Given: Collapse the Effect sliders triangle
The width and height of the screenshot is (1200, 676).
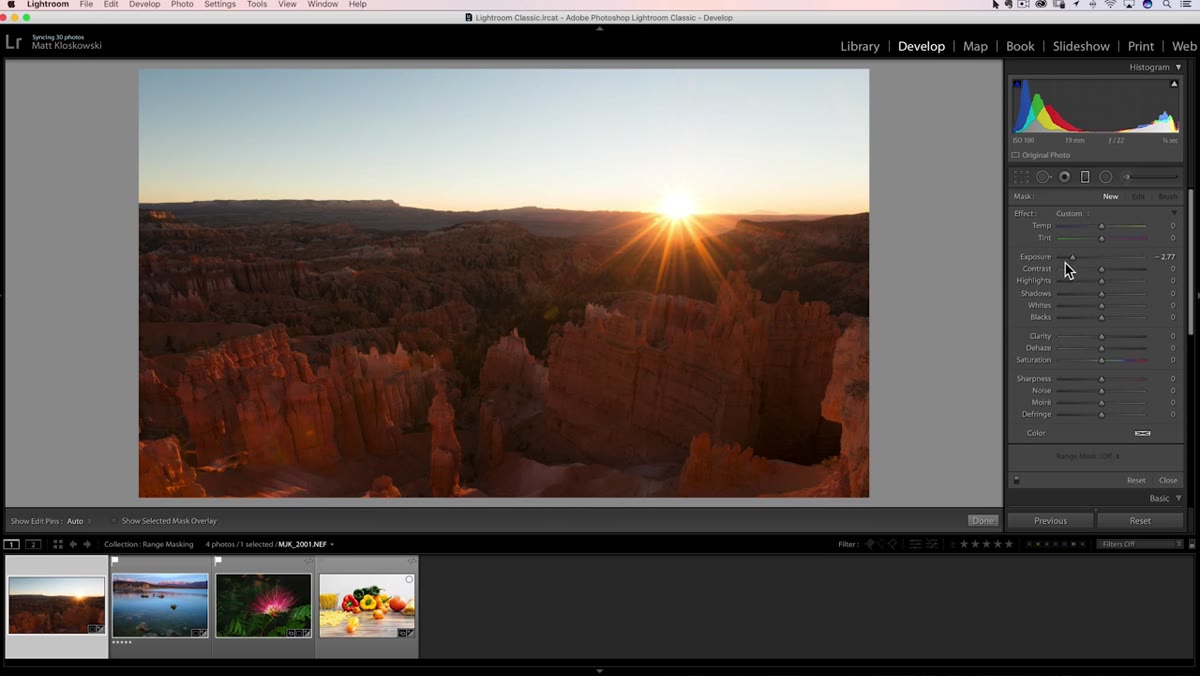Looking at the screenshot, I should pos(1174,213).
